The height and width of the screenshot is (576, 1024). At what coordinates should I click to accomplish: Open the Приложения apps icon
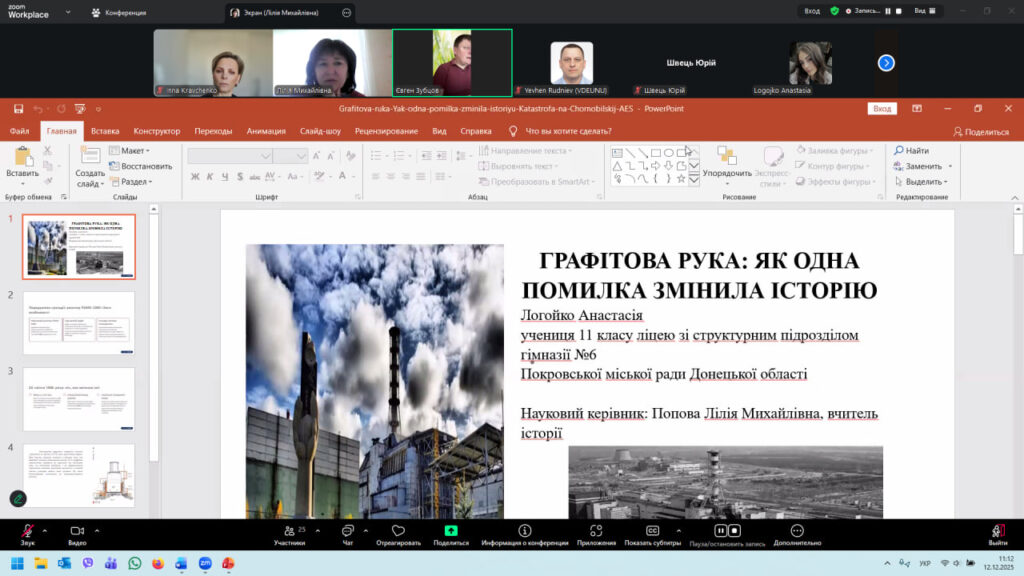coord(596,531)
